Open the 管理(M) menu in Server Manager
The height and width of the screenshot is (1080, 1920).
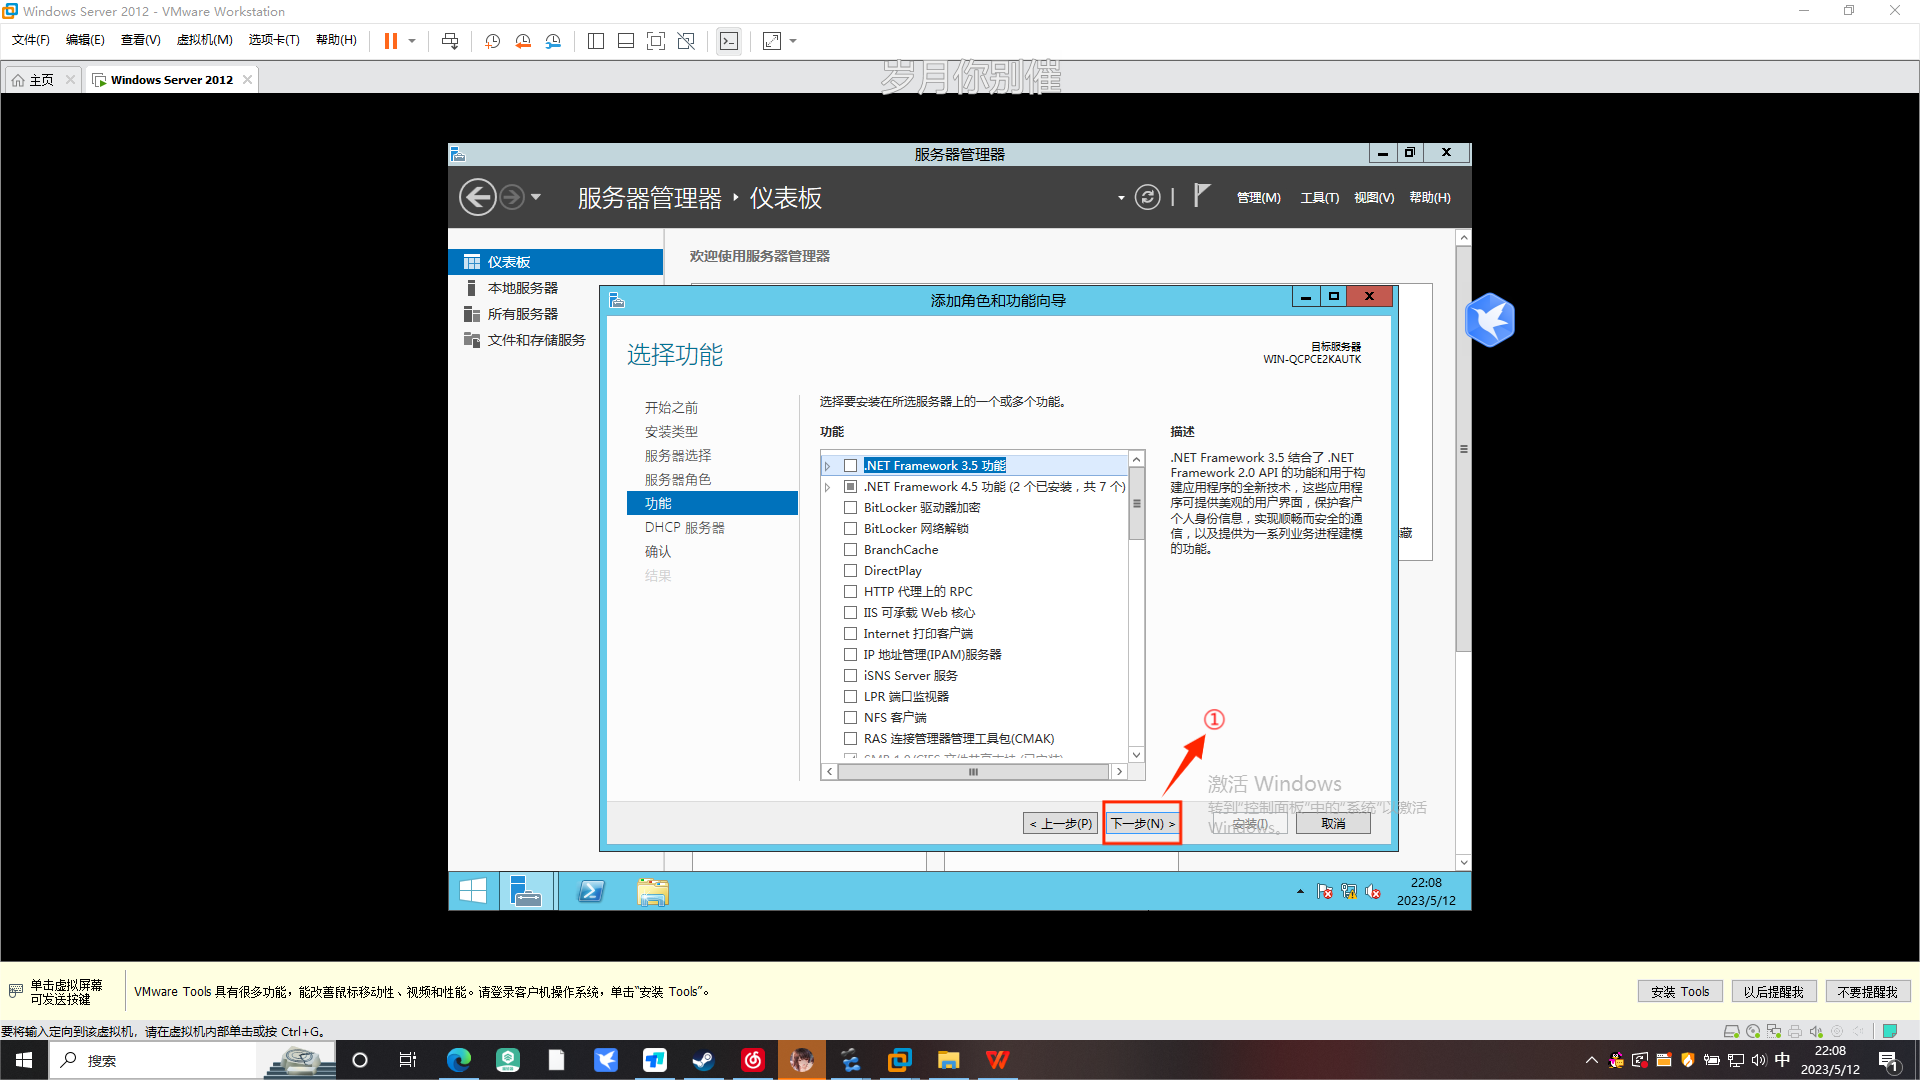(1258, 198)
